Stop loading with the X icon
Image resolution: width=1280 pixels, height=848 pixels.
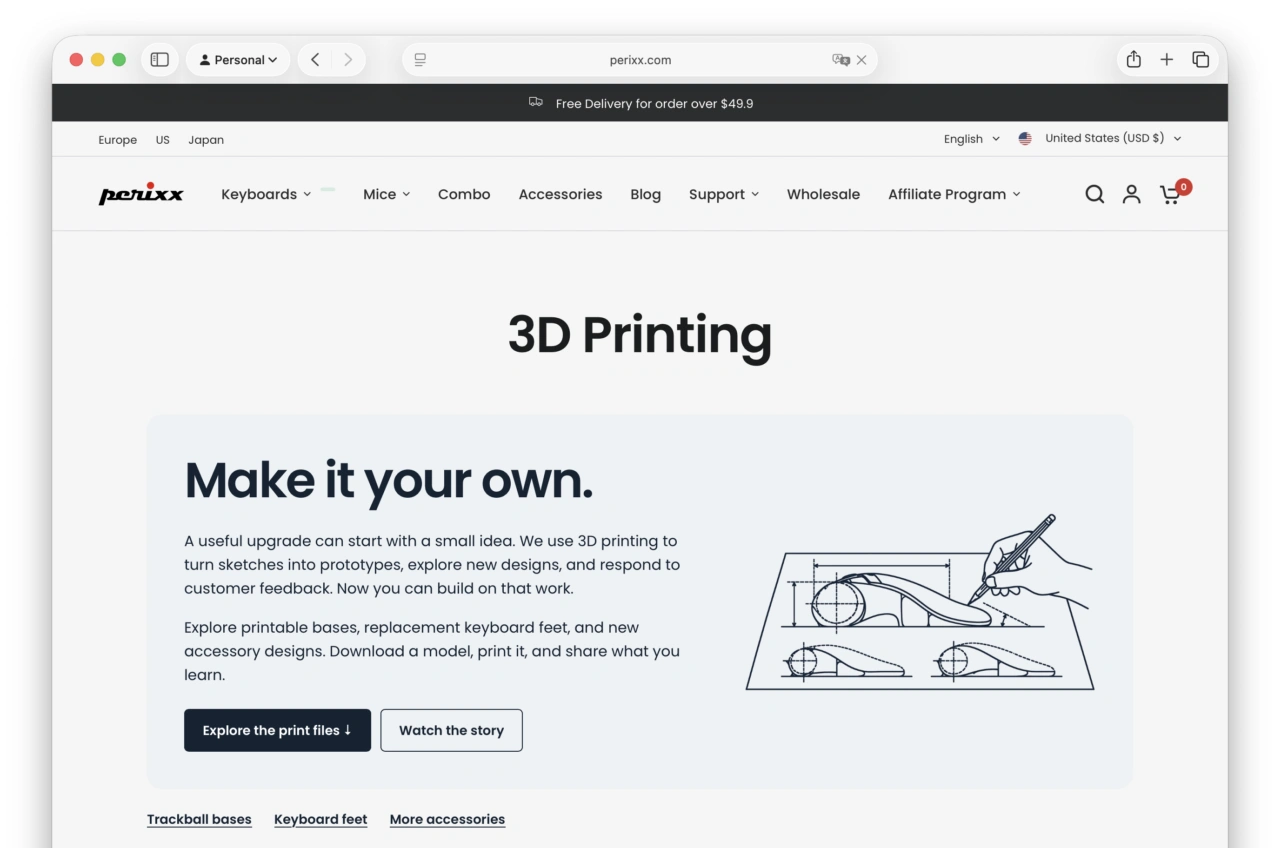(x=862, y=60)
